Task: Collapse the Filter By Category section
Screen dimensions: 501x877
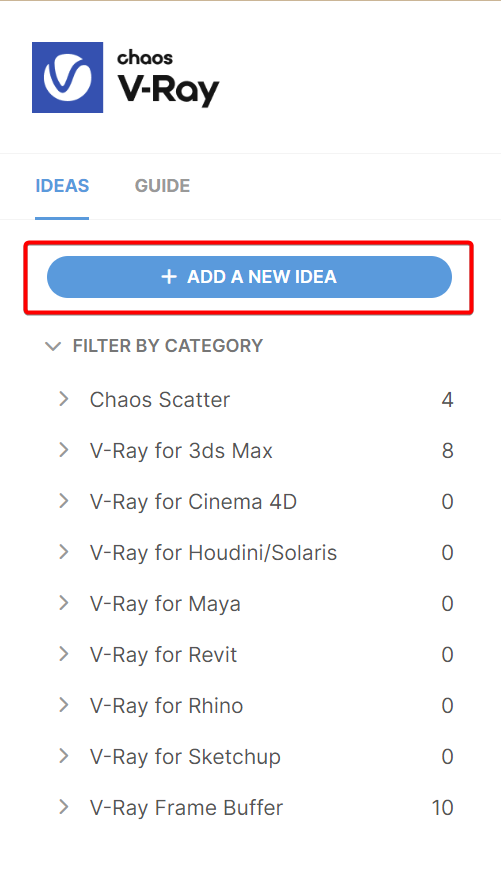Action: (53, 346)
